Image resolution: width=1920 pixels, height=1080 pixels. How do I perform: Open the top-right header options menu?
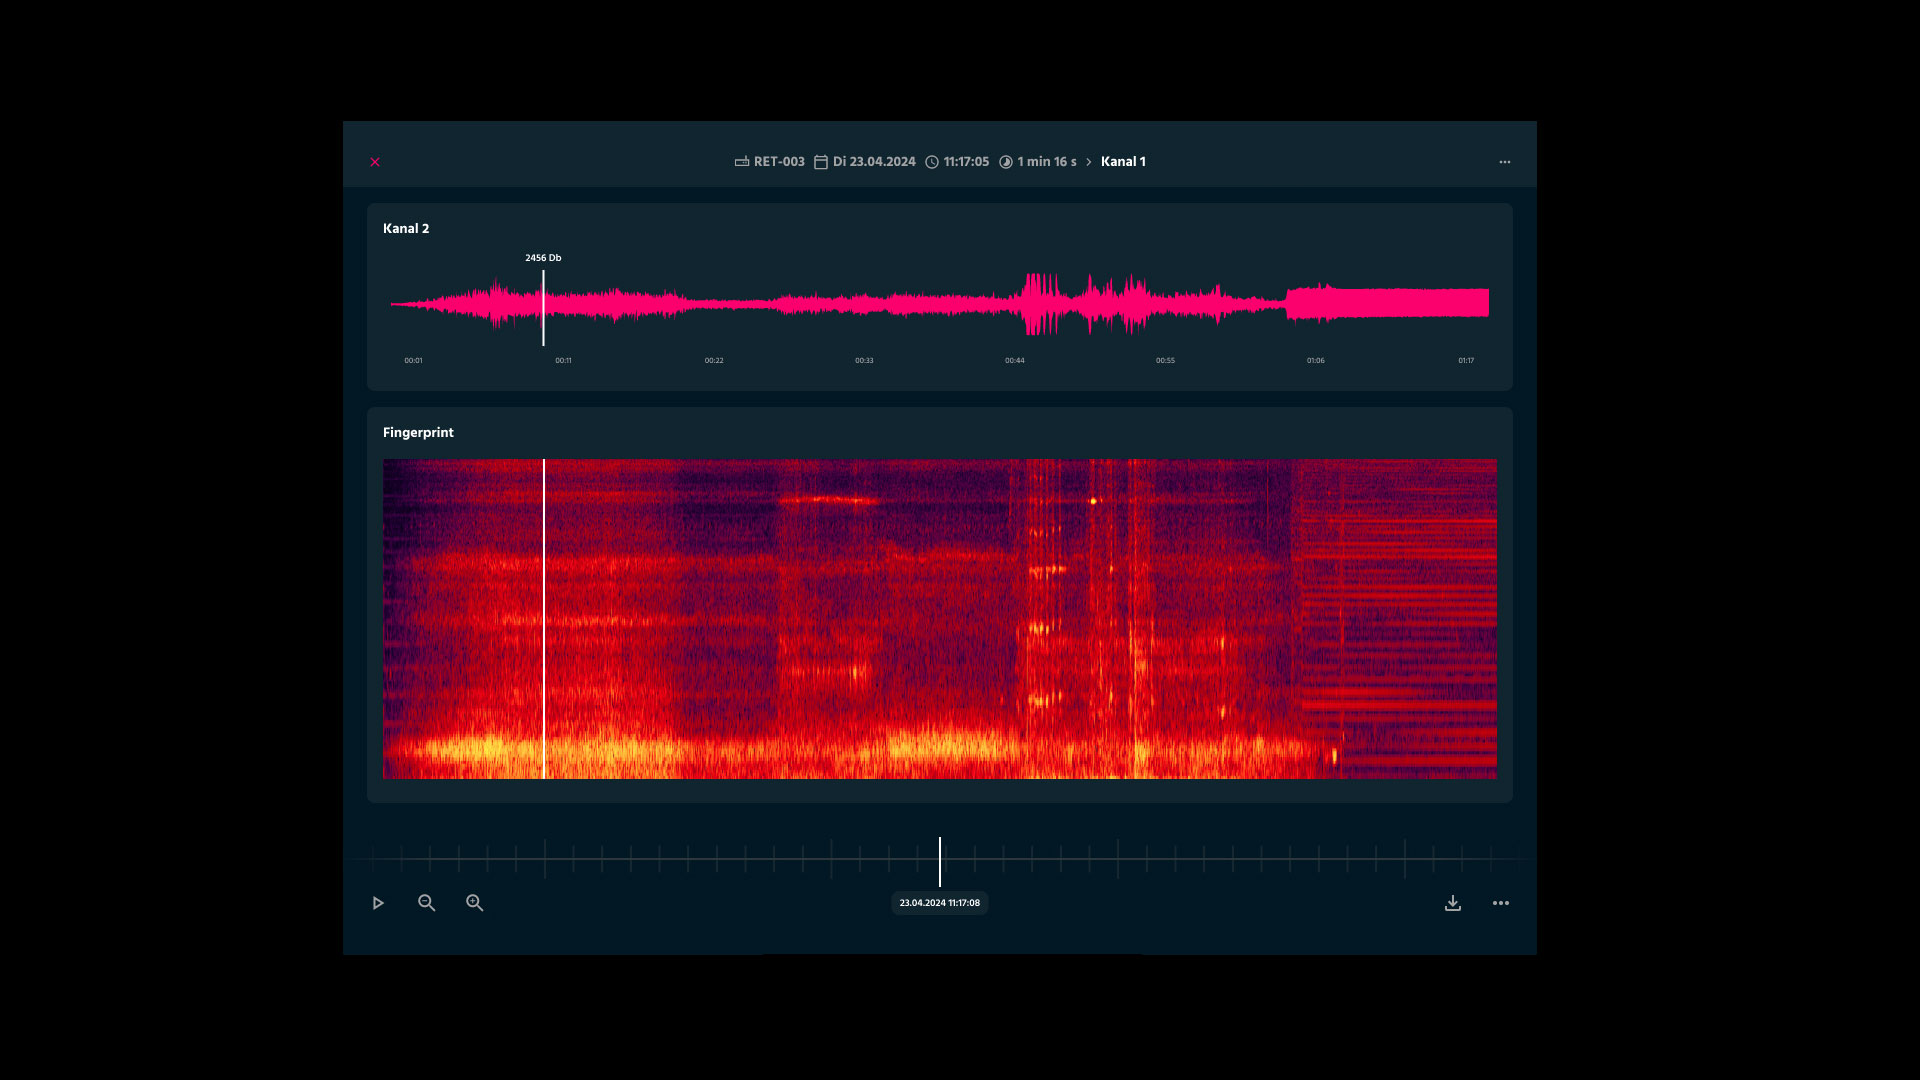(x=1505, y=162)
